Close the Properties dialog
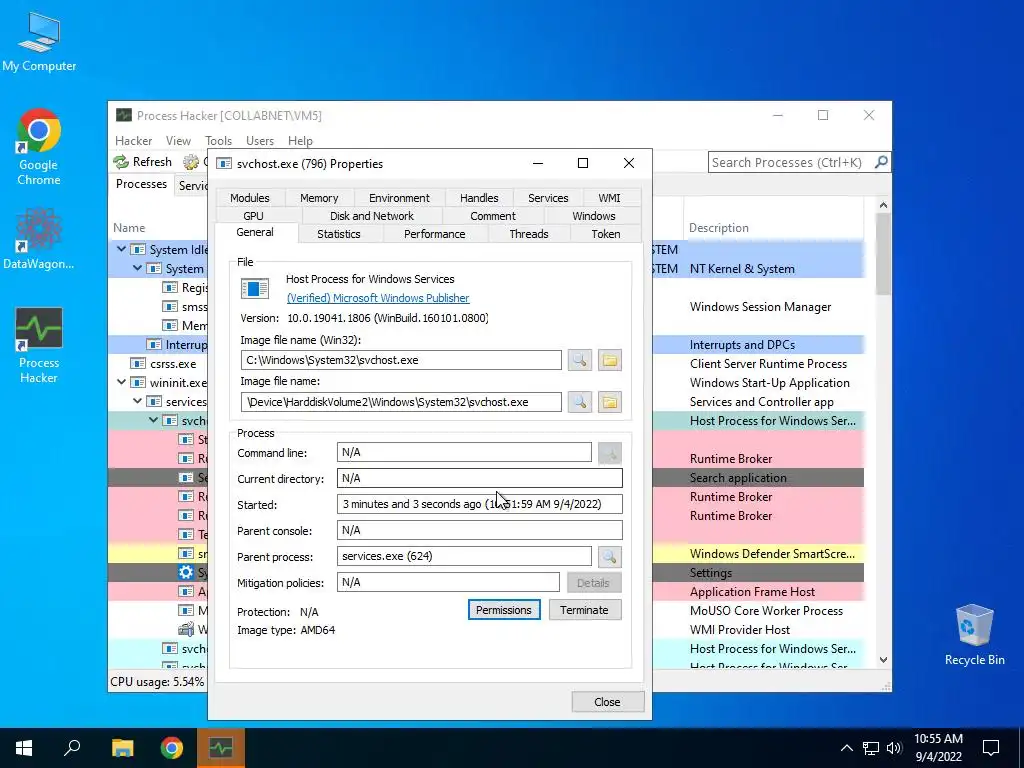The height and width of the screenshot is (768, 1024). click(607, 702)
